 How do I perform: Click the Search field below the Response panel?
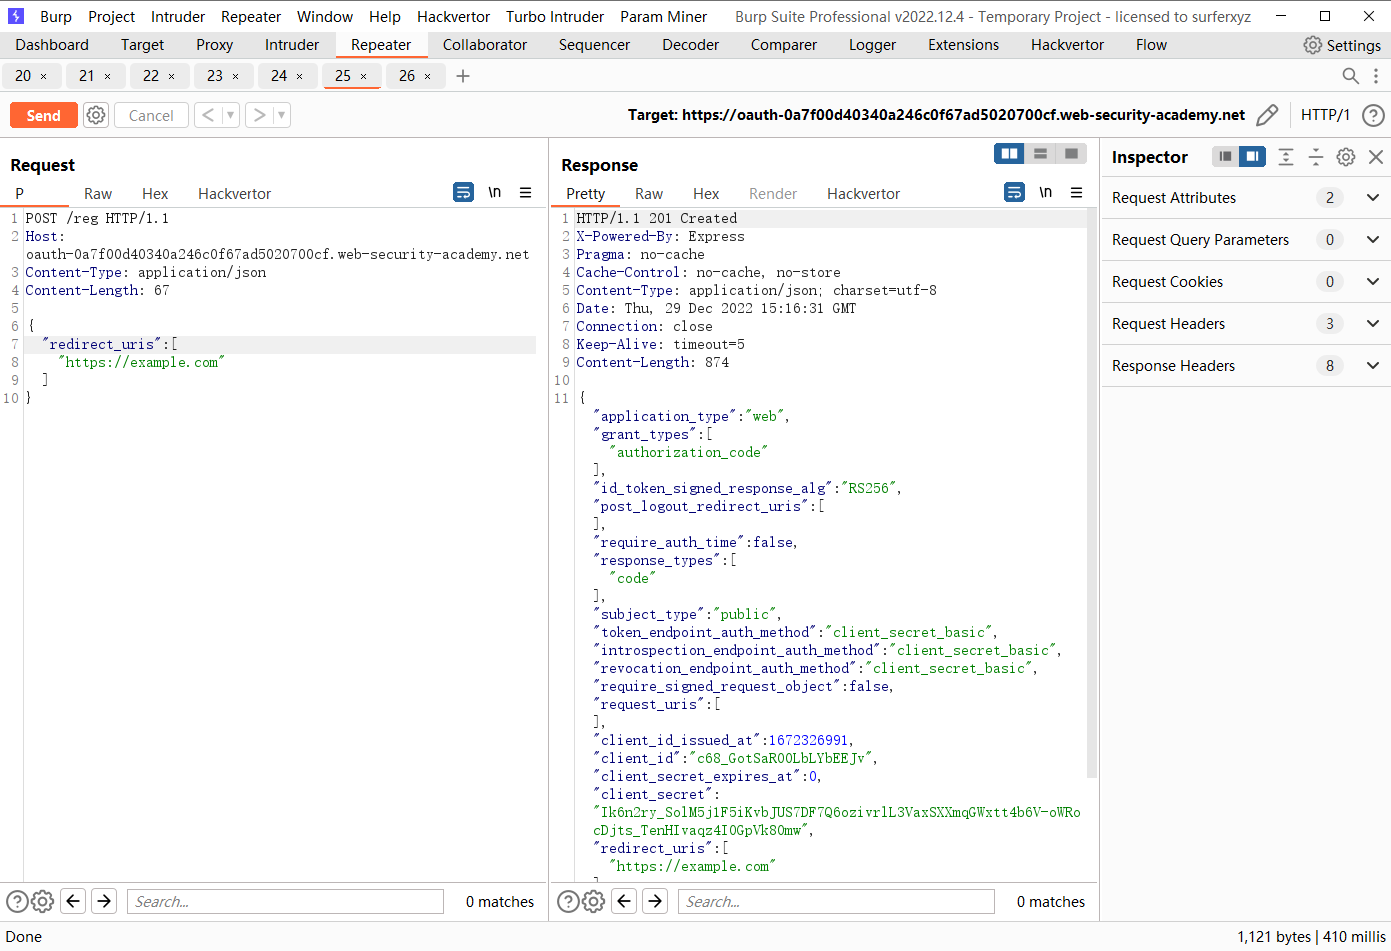pos(836,901)
